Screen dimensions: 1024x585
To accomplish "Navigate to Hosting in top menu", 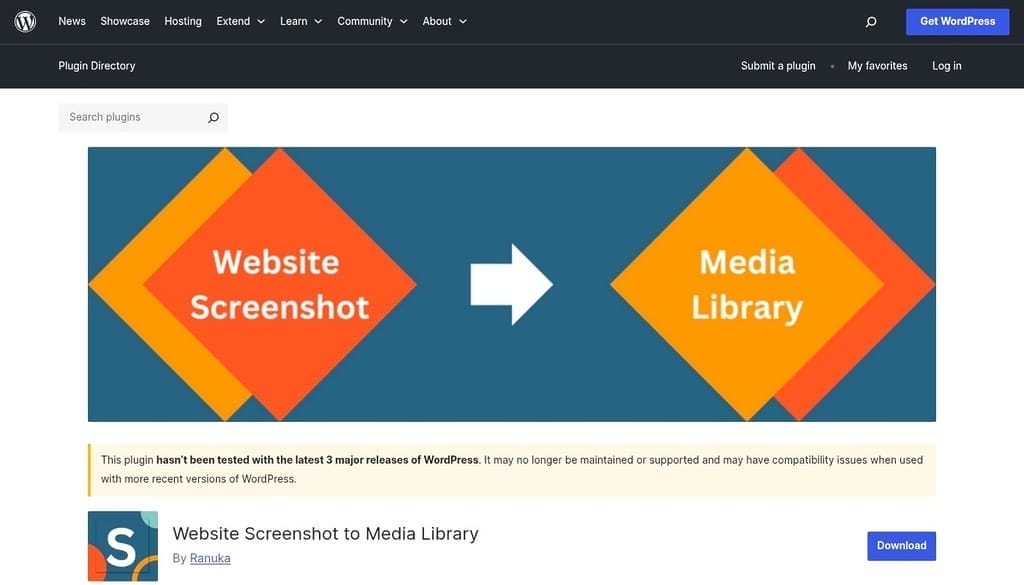I will (183, 21).
